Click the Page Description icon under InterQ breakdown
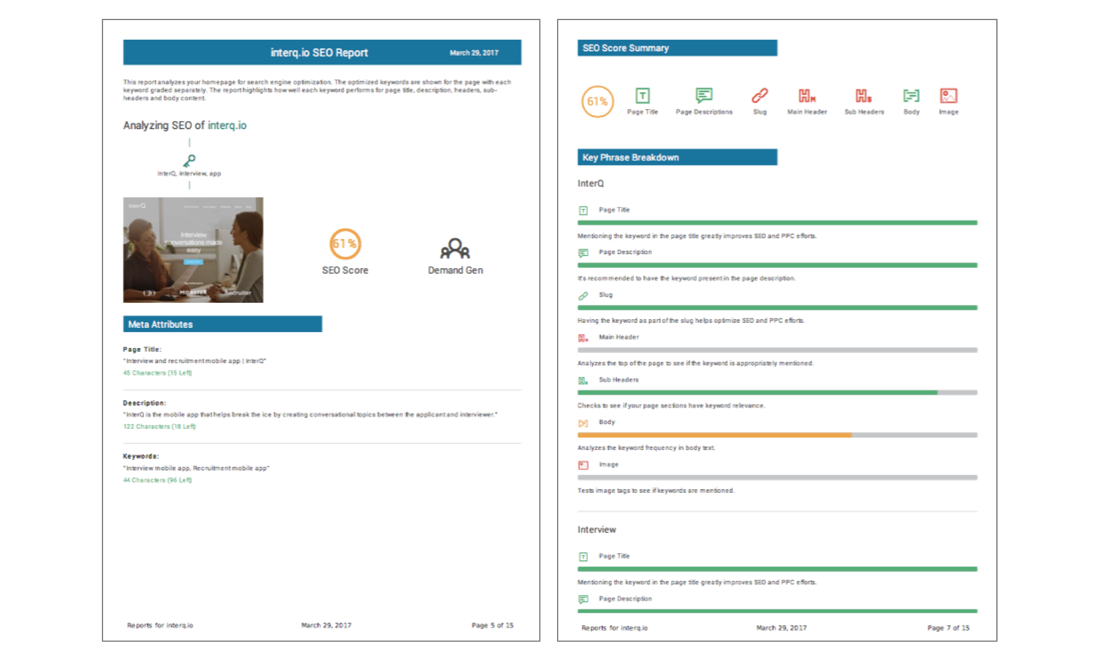 tap(583, 252)
